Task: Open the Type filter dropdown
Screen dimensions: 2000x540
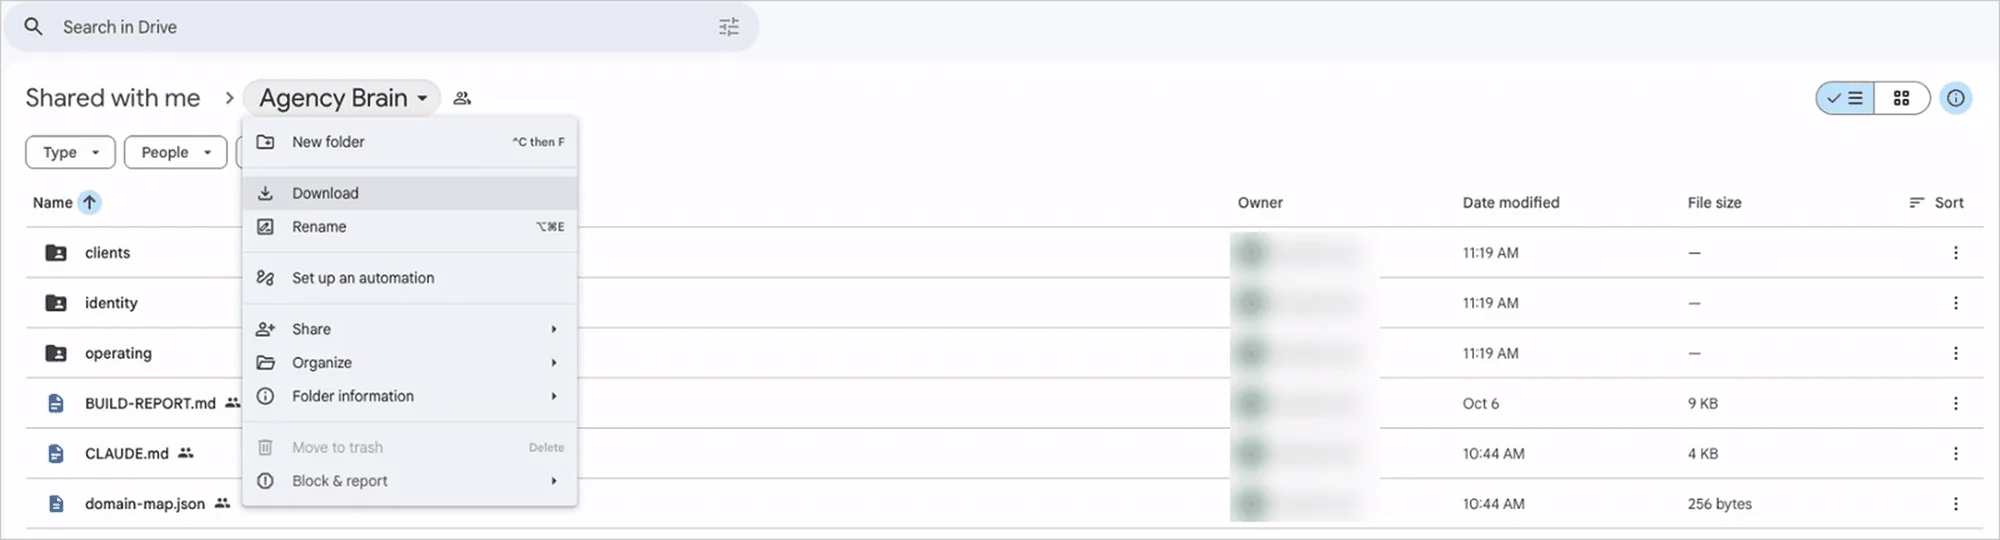Action: pyautogui.click(x=70, y=152)
